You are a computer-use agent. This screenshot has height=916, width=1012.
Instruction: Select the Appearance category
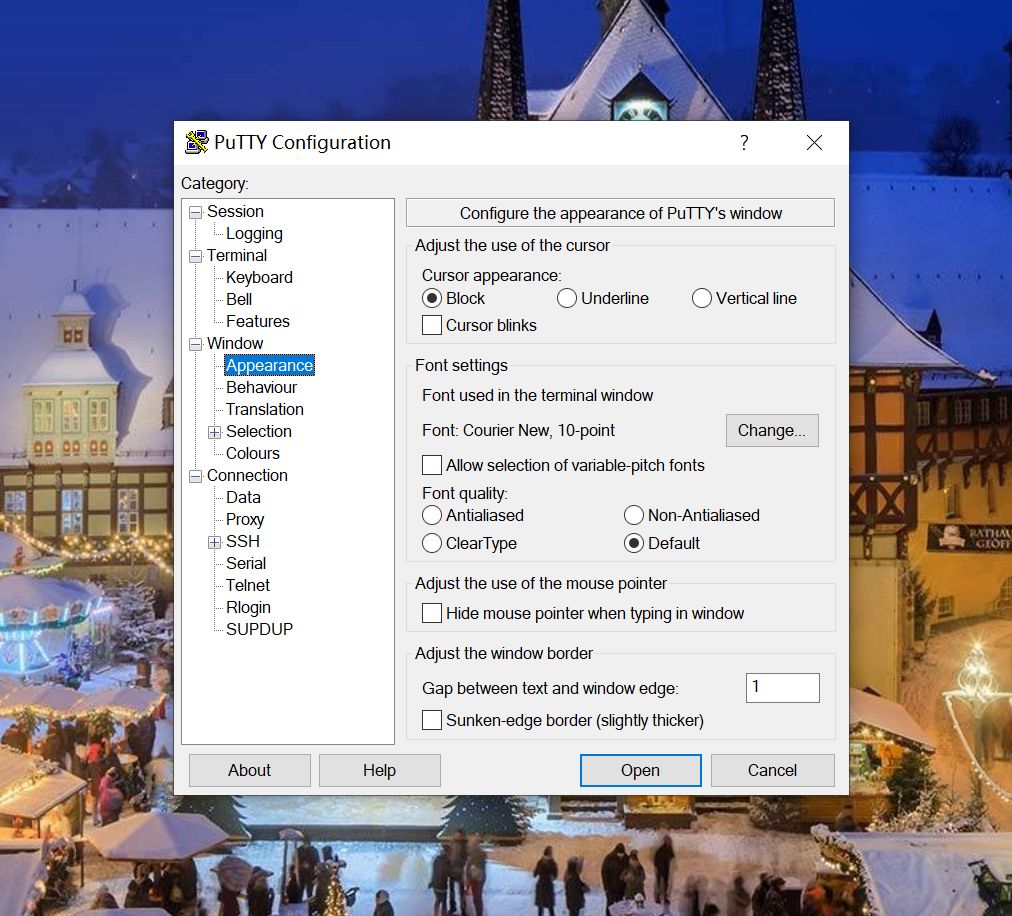pyautogui.click(x=269, y=365)
